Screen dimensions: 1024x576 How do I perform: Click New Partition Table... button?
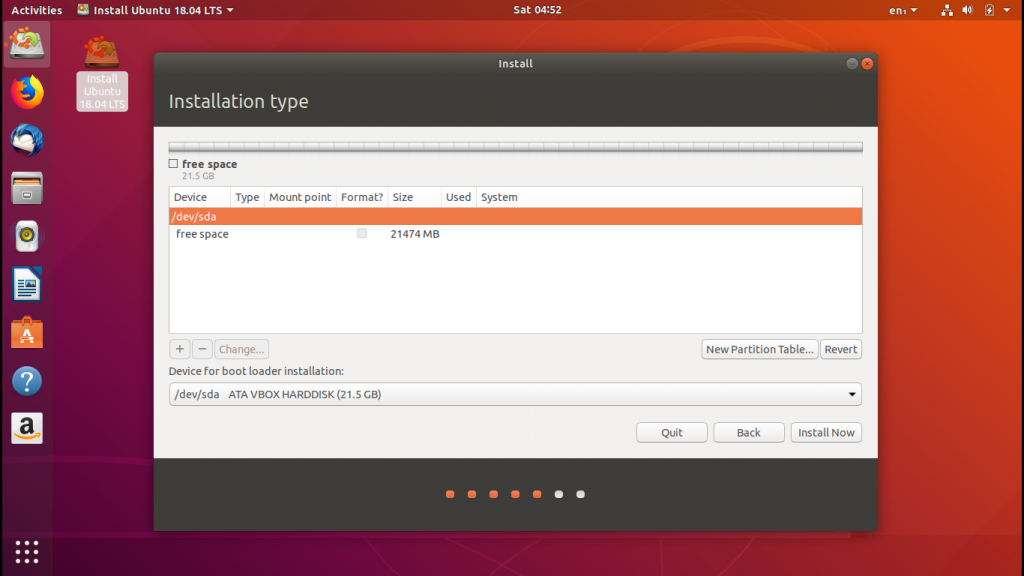point(760,349)
